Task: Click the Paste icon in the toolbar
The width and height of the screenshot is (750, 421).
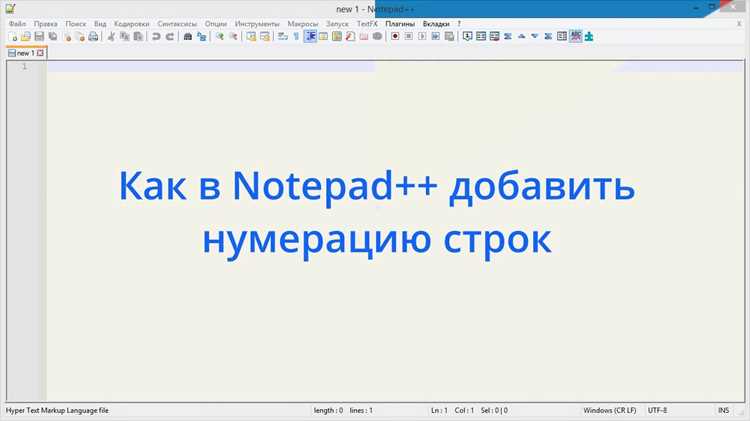Action: [138, 36]
